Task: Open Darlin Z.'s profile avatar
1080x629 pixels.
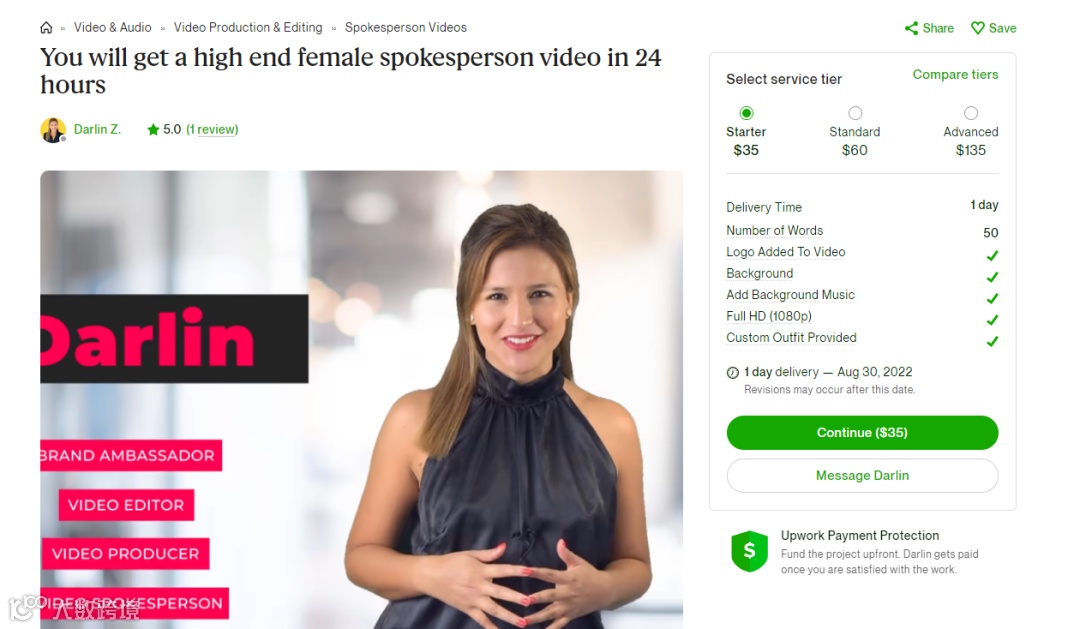Action: click(x=53, y=130)
